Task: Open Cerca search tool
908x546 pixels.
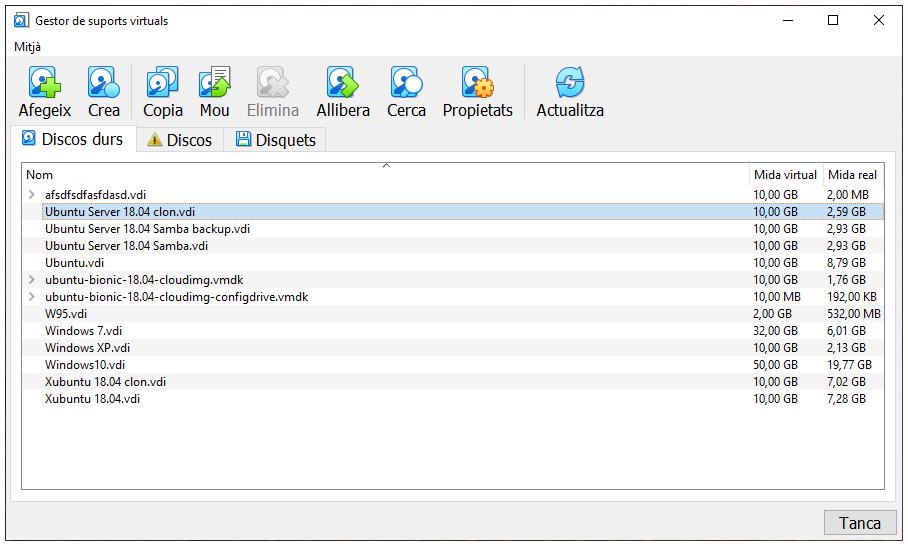Action: 406,83
